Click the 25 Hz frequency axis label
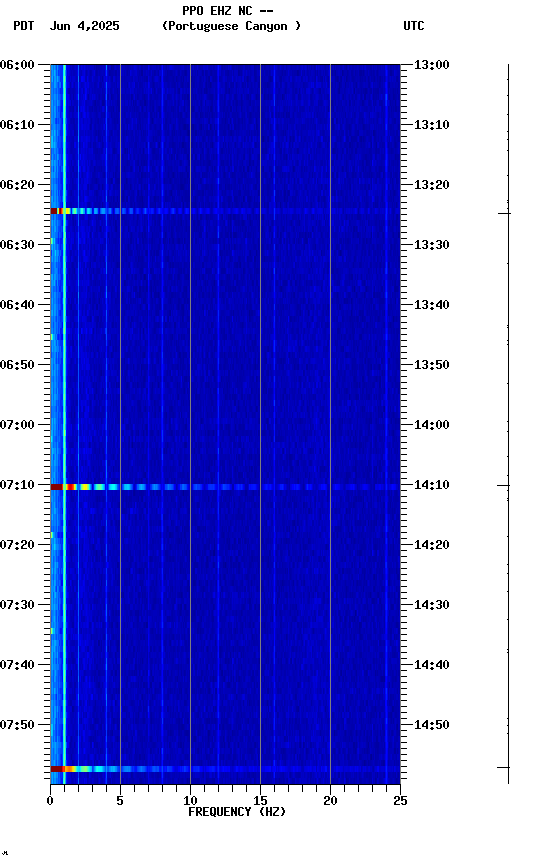This screenshot has height=864, width=552. (x=400, y=801)
